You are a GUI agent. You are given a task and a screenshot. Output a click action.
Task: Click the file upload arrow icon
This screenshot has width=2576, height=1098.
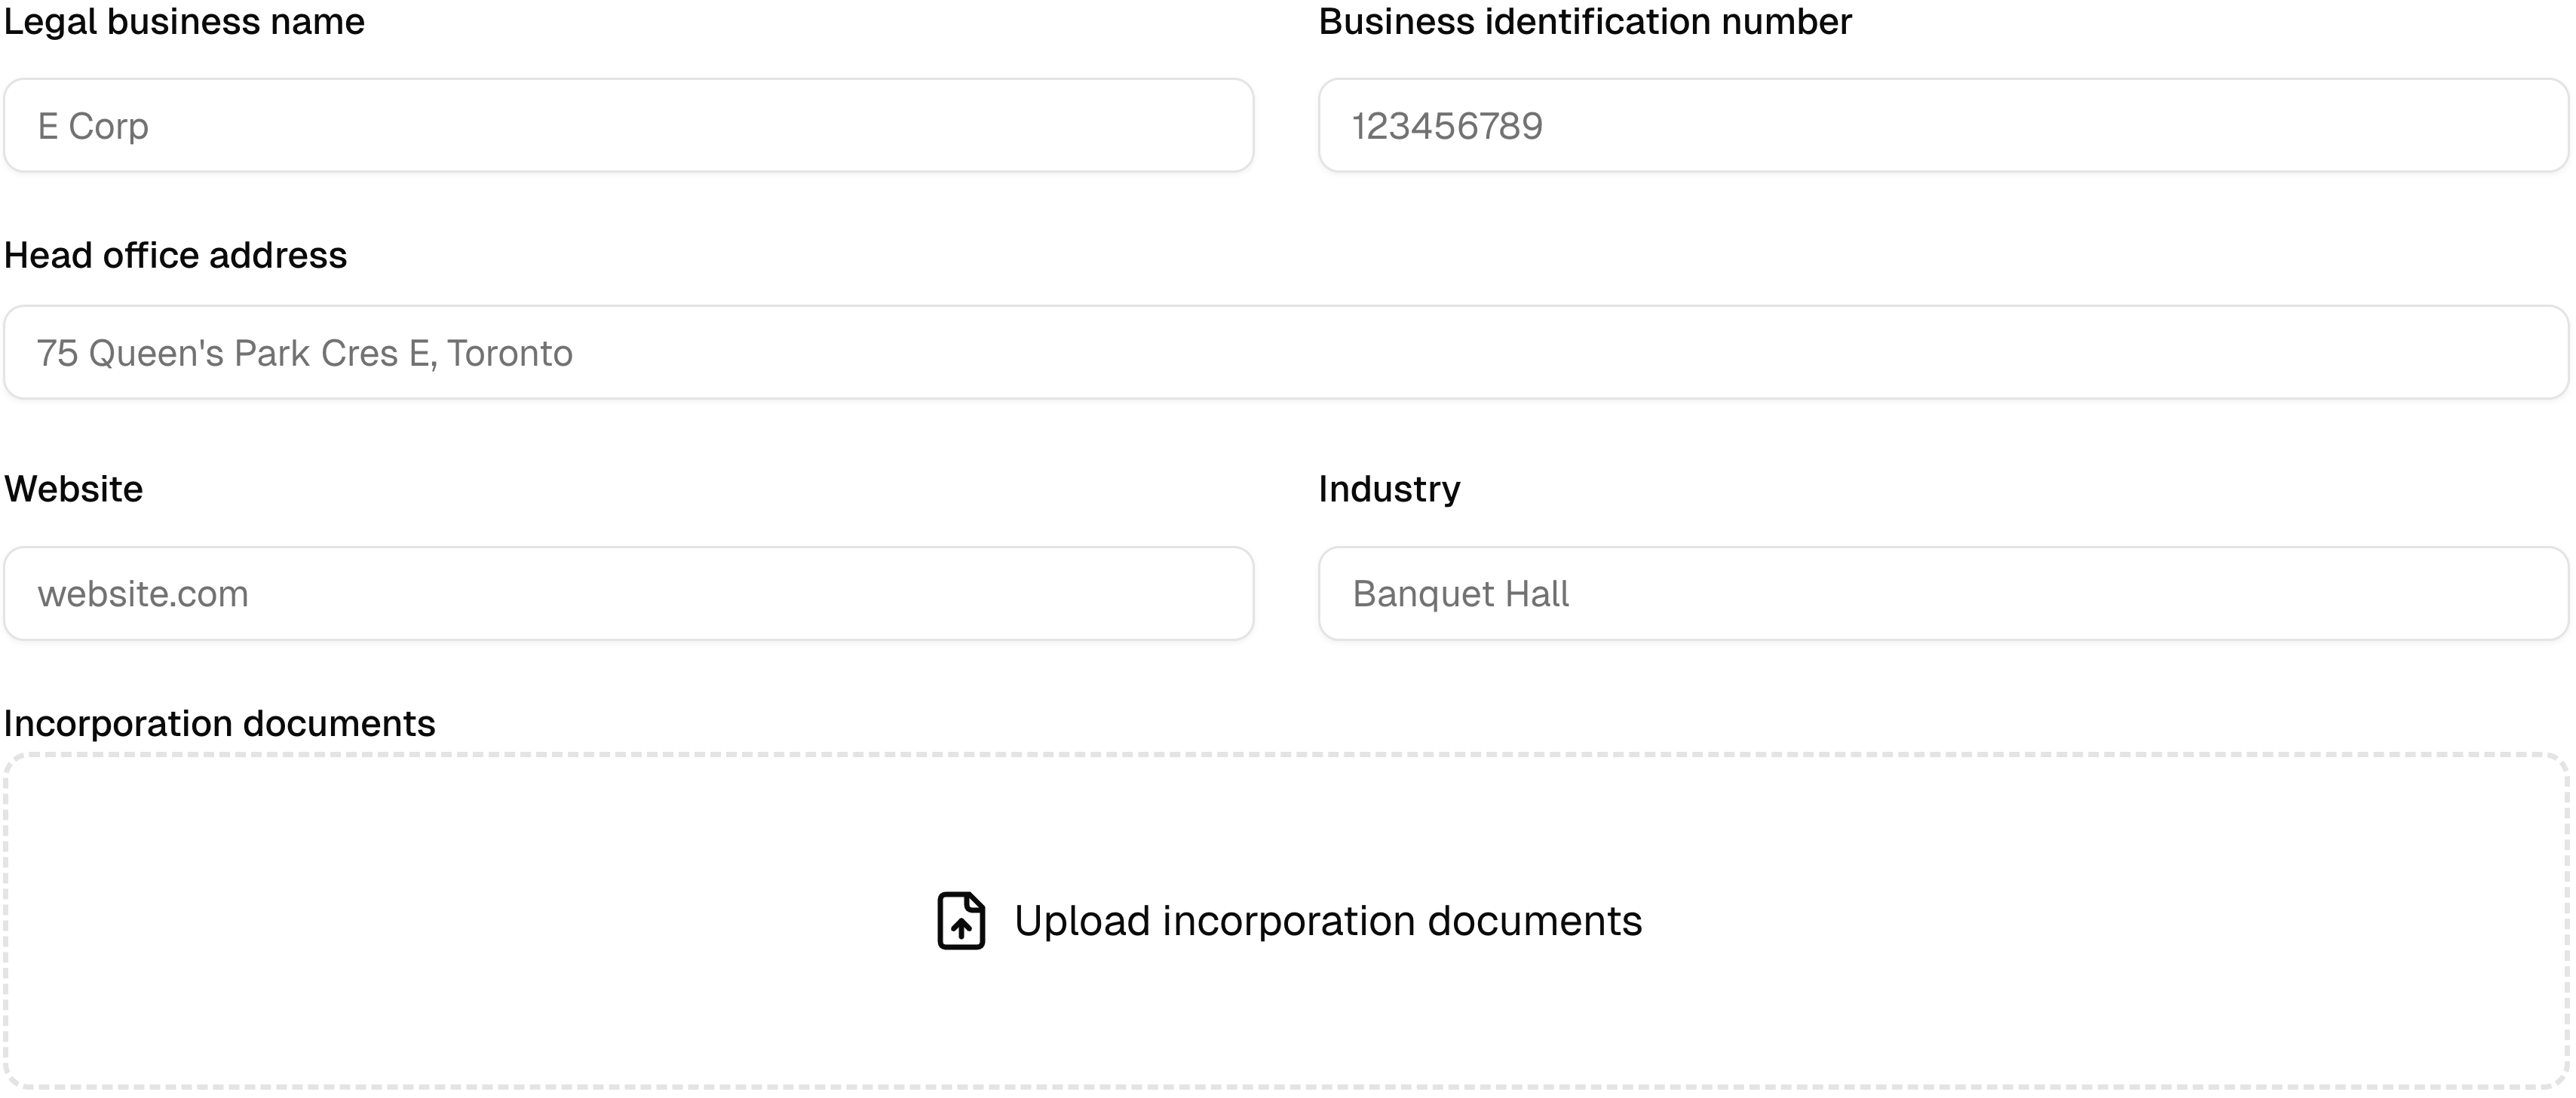pos(960,920)
